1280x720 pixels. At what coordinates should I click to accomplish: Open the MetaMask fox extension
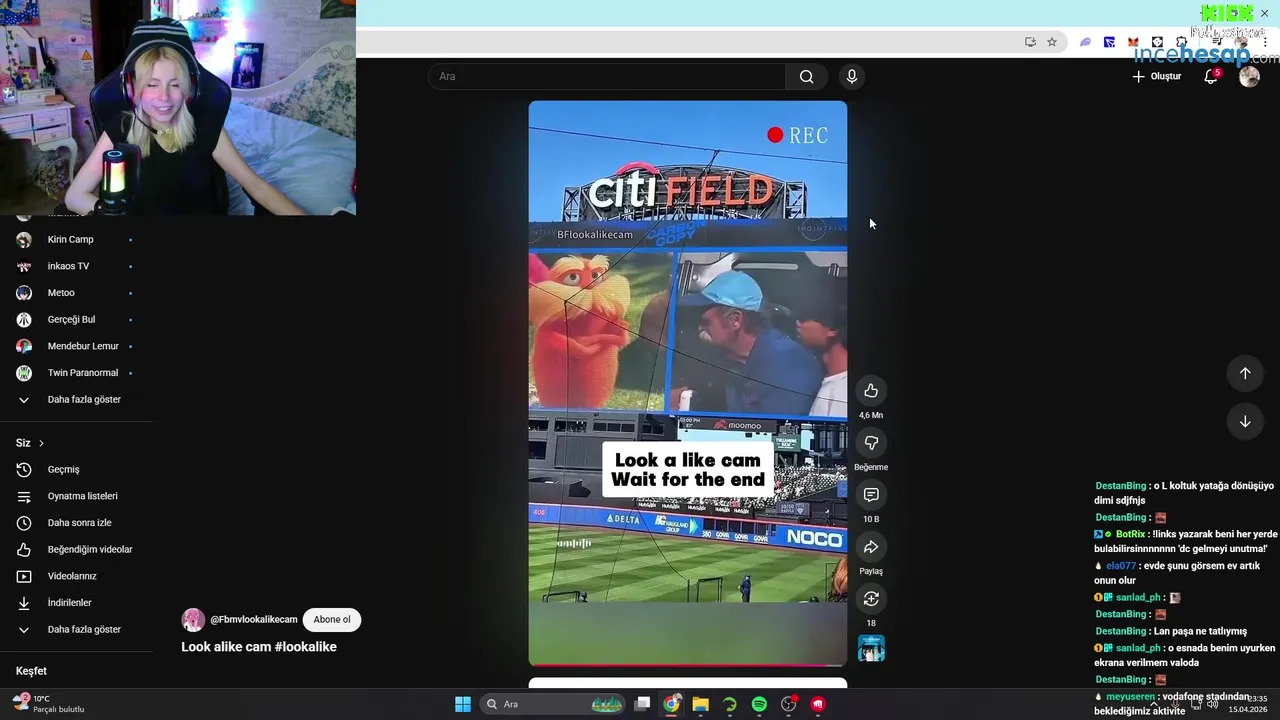[1133, 42]
